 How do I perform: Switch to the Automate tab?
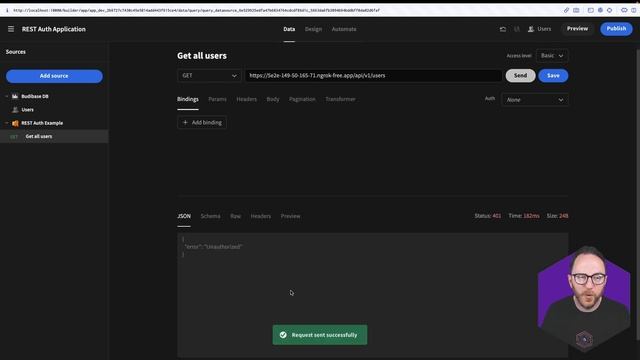pos(344,29)
